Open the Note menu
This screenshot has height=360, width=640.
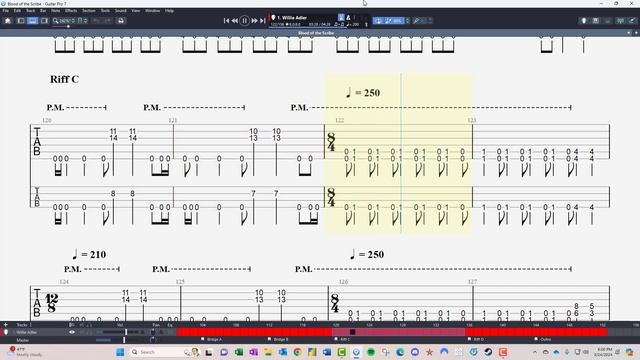56,11
